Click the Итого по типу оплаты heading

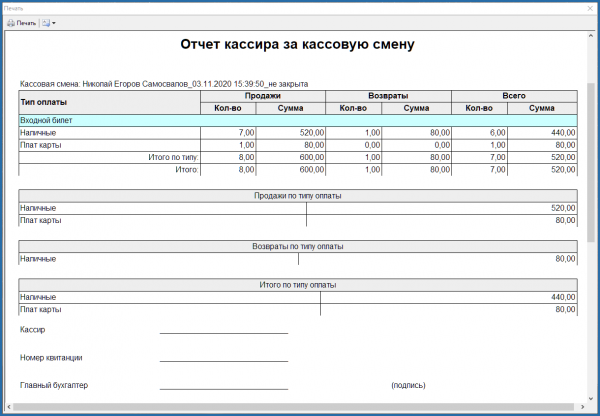click(297, 285)
